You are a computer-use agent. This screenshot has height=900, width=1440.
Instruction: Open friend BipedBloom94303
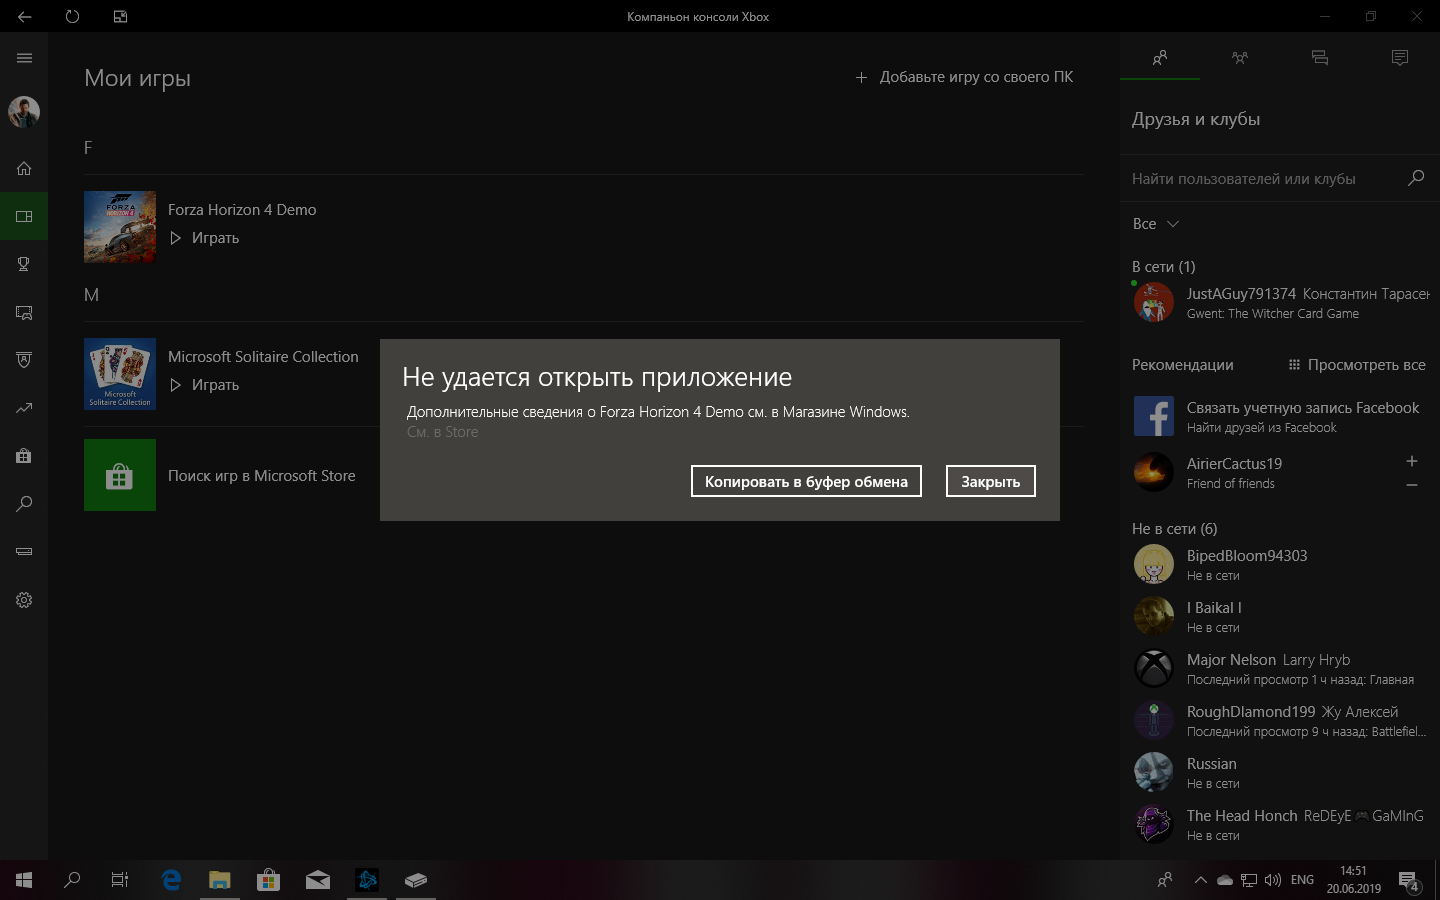coord(1280,564)
